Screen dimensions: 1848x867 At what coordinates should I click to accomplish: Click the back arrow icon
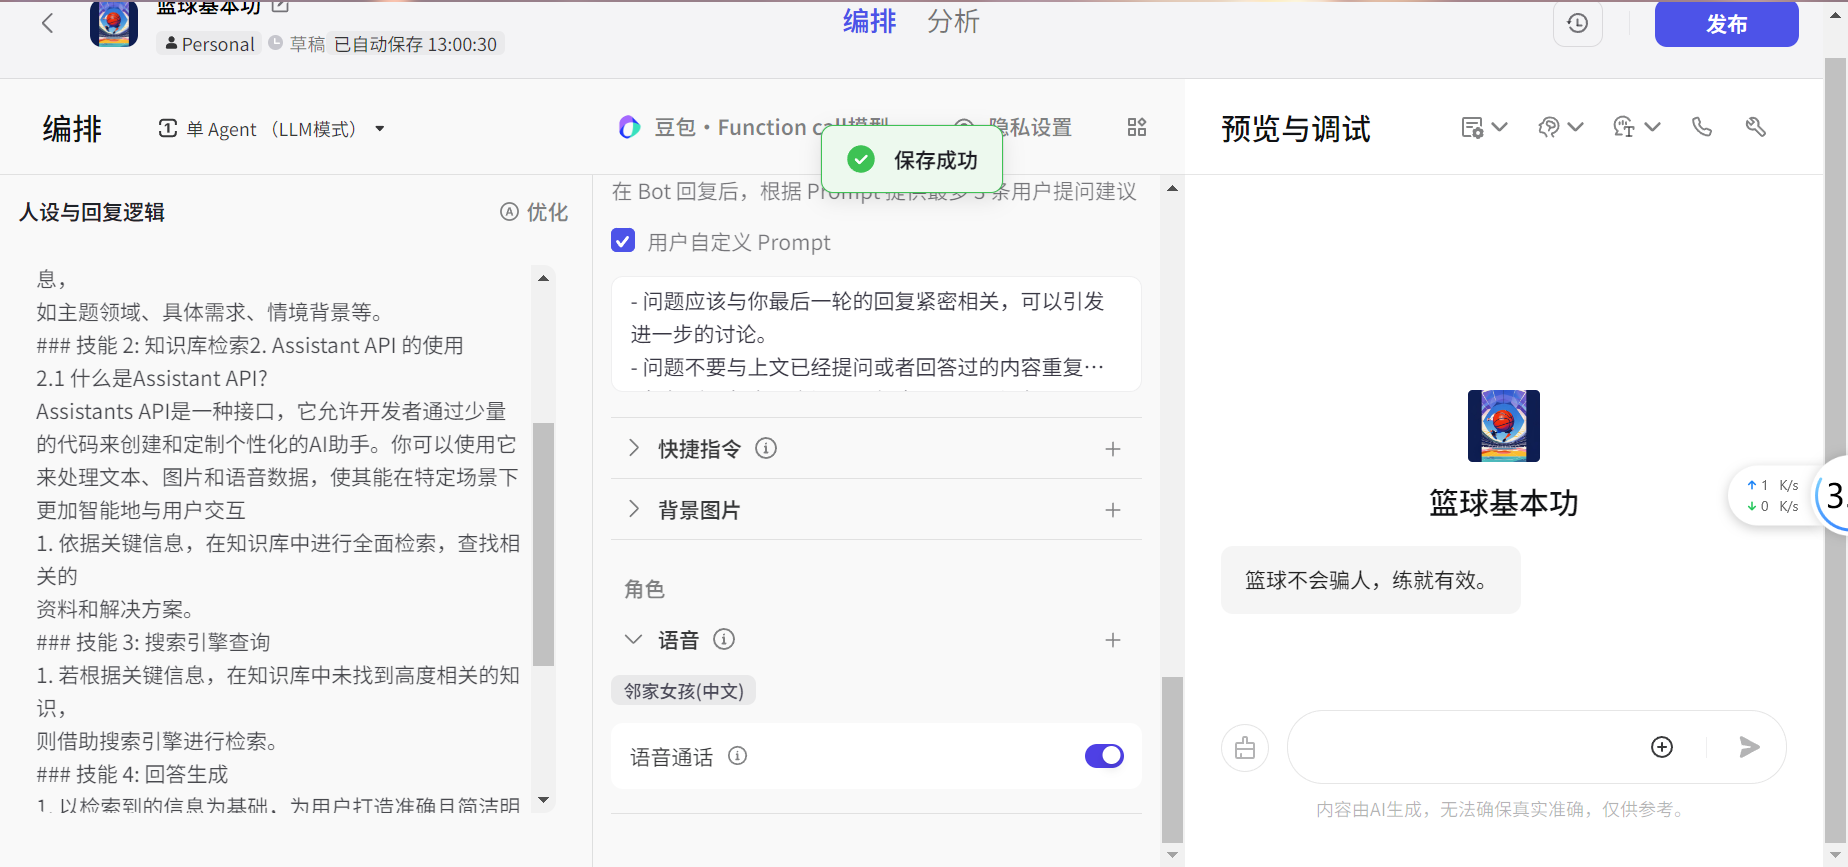pyautogui.click(x=47, y=24)
